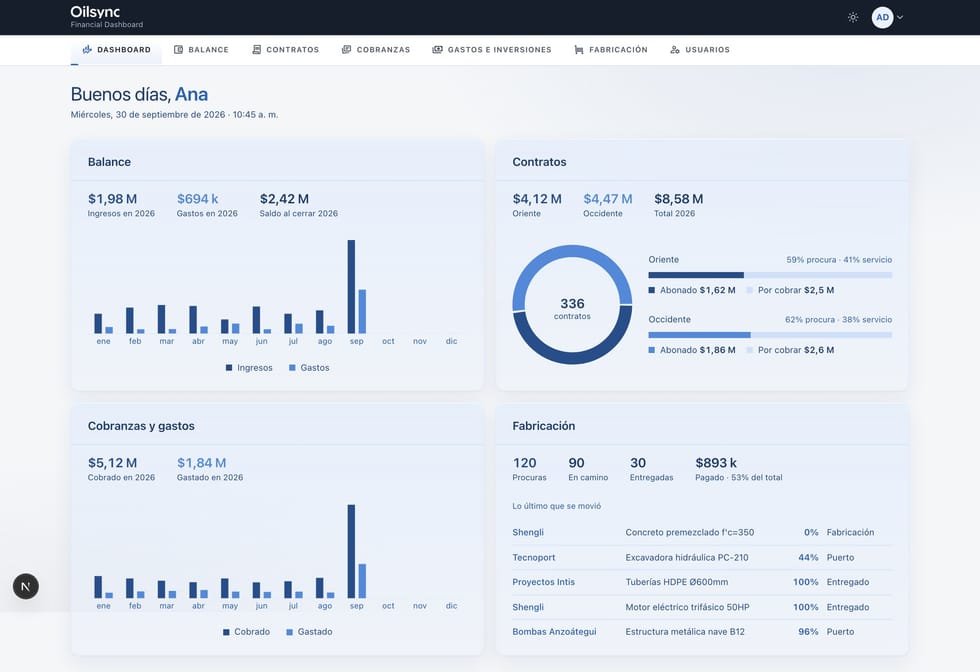The width and height of the screenshot is (980, 672).
Task: Open the Fabricación card heading
Action: [x=544, y=426]
